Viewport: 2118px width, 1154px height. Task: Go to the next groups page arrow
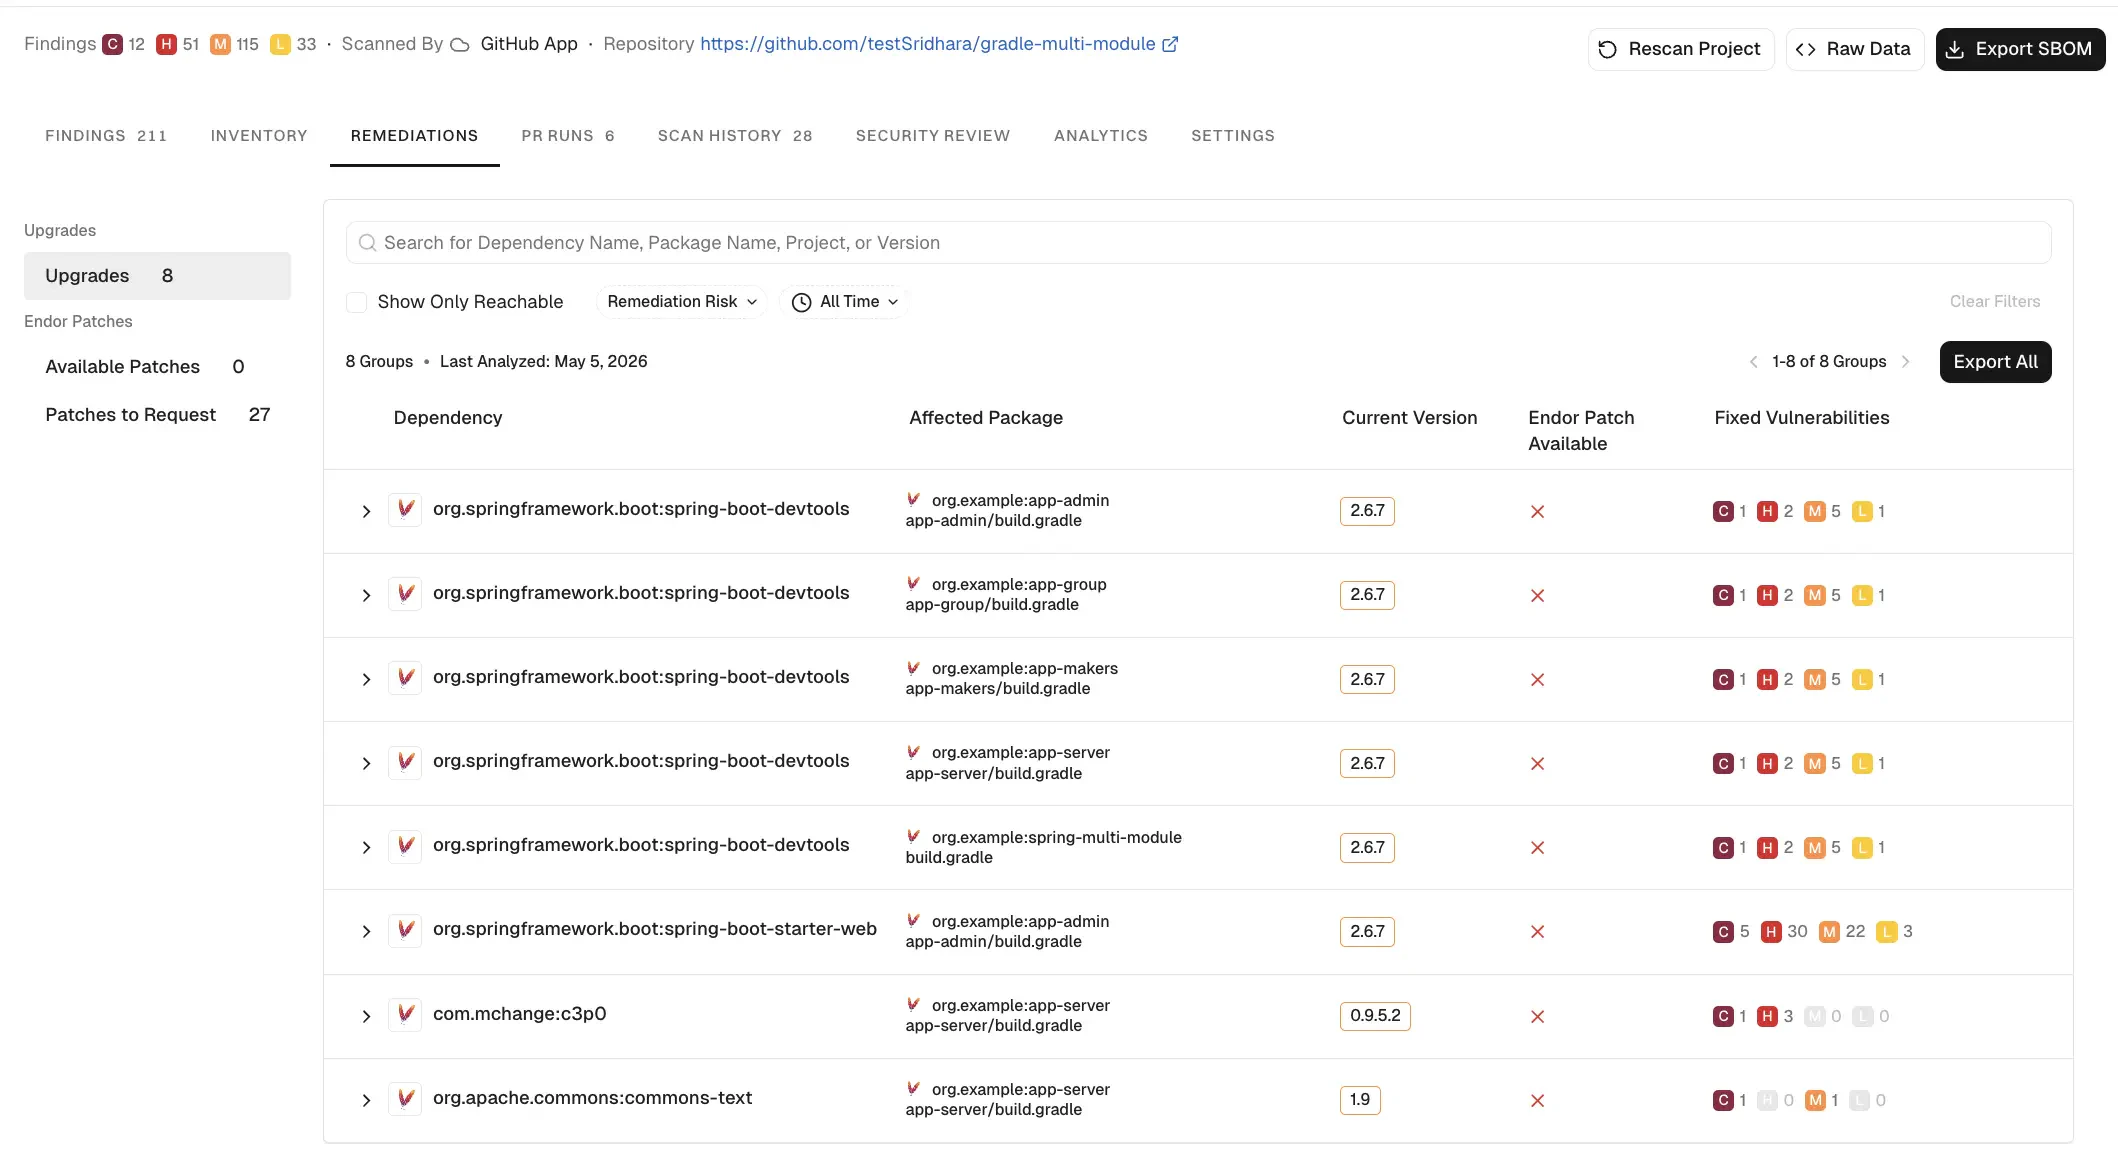[1905, 362]
